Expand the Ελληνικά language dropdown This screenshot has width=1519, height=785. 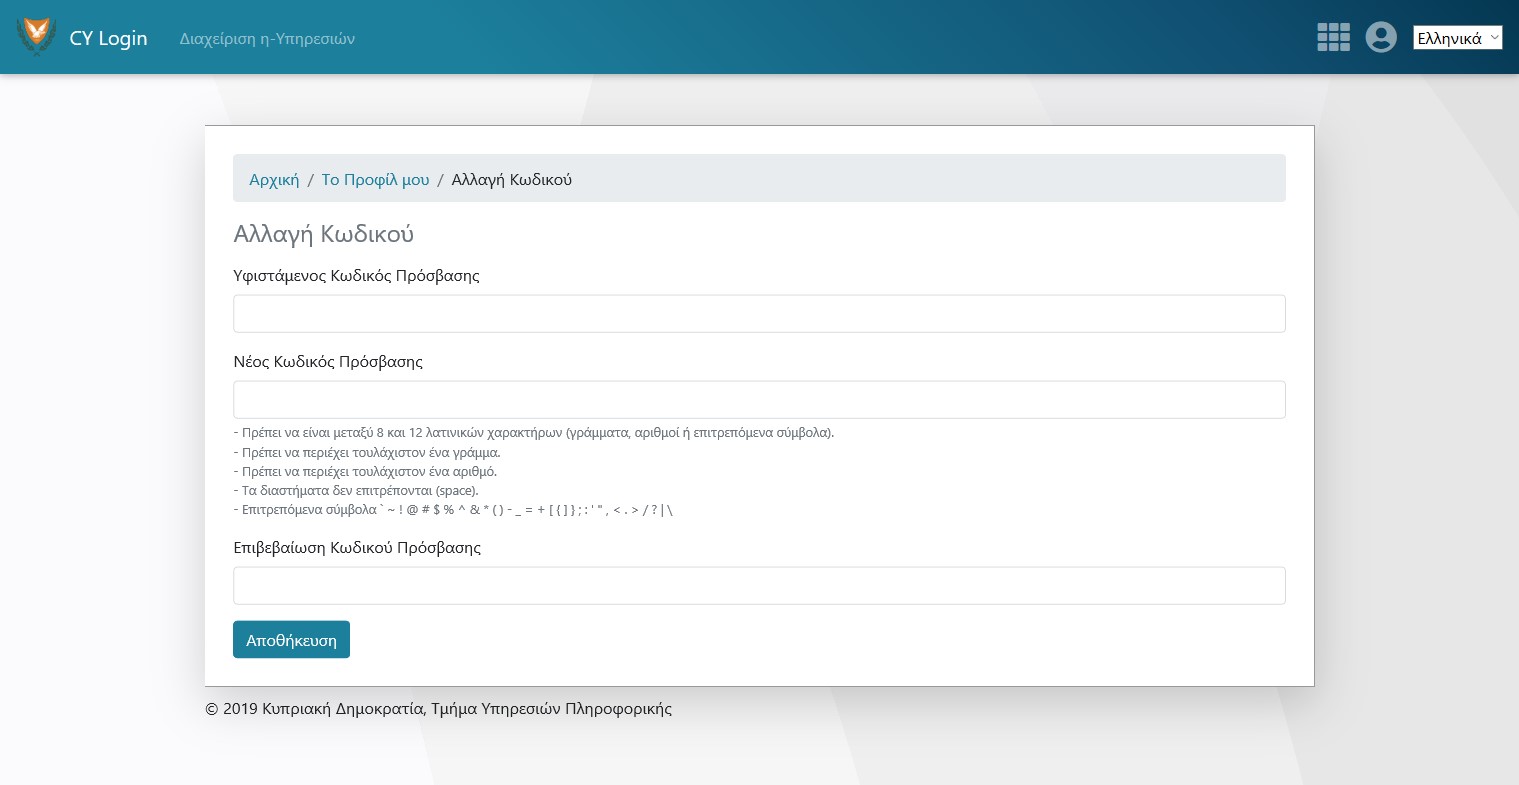click(x=1456, y=38)
